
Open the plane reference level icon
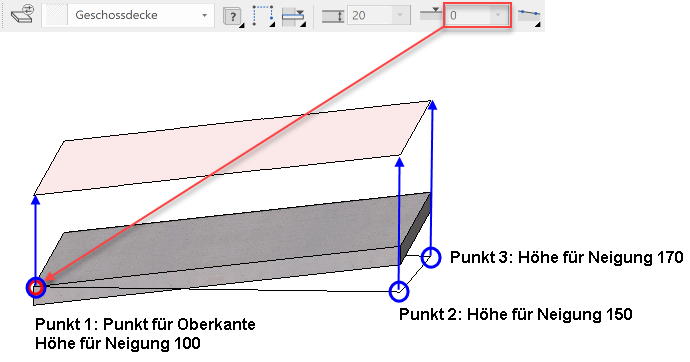(x=294, y=17)
